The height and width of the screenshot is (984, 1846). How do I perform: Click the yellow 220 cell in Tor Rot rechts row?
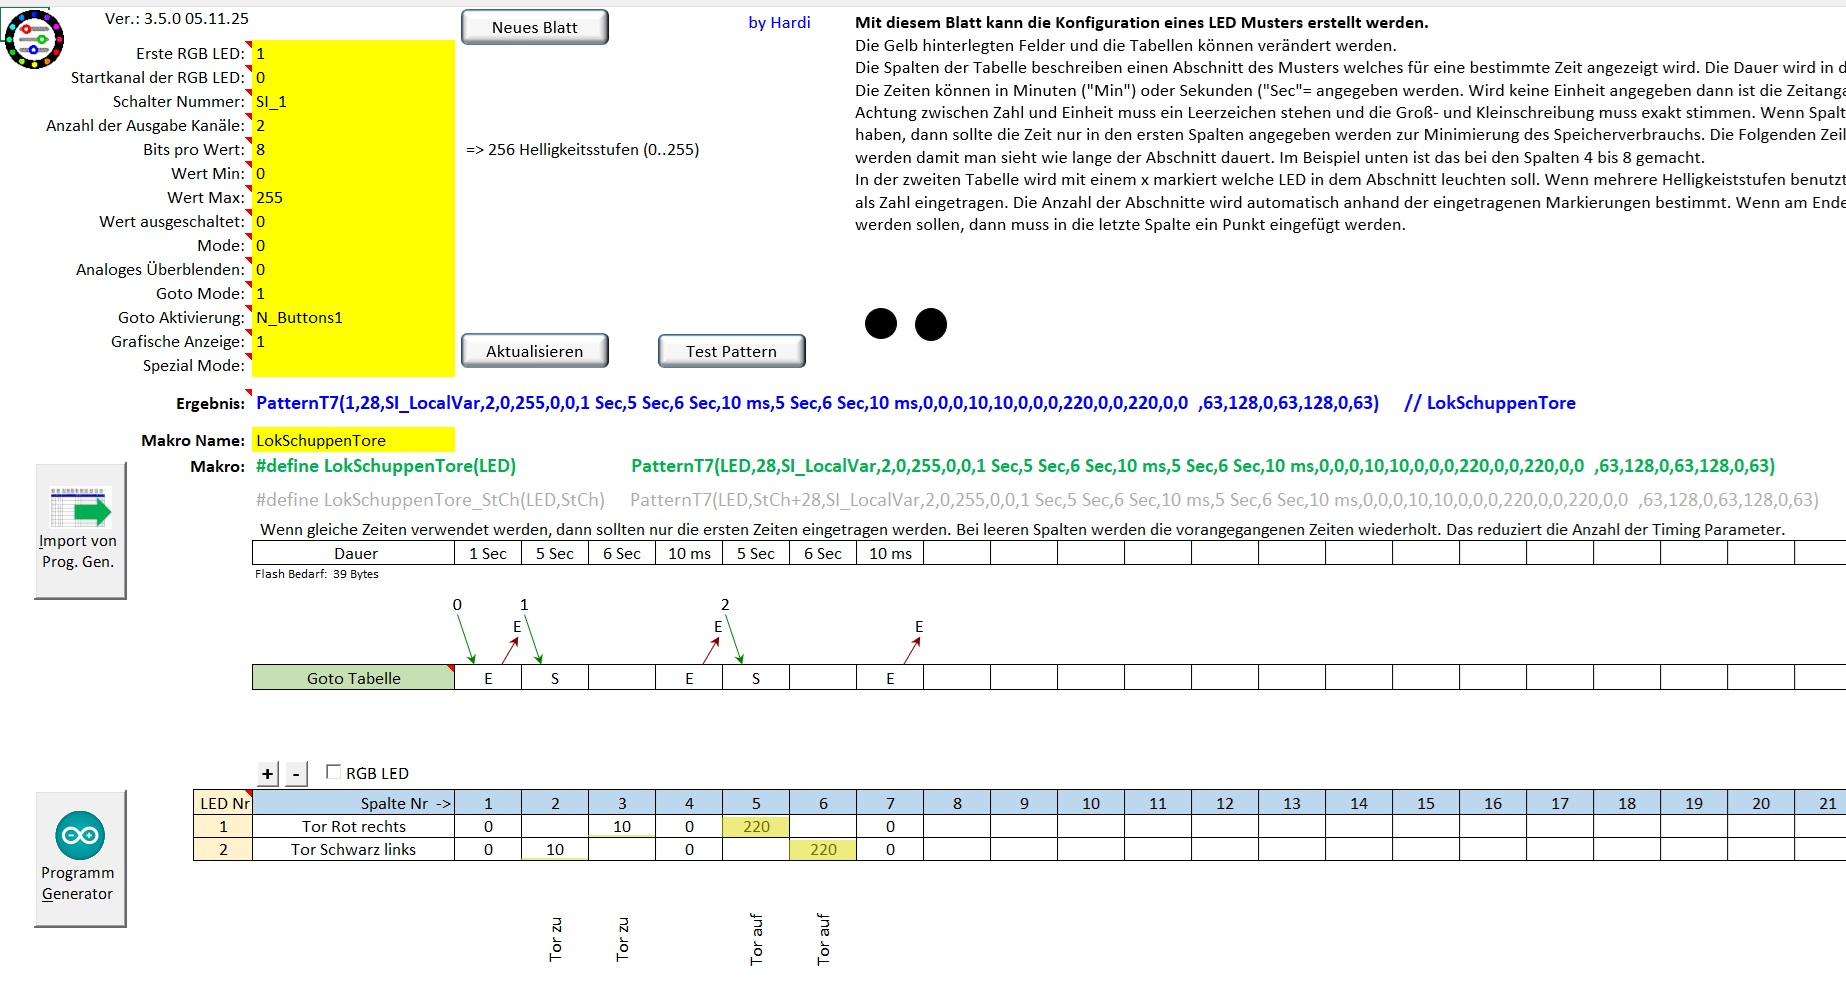(756, 827)
